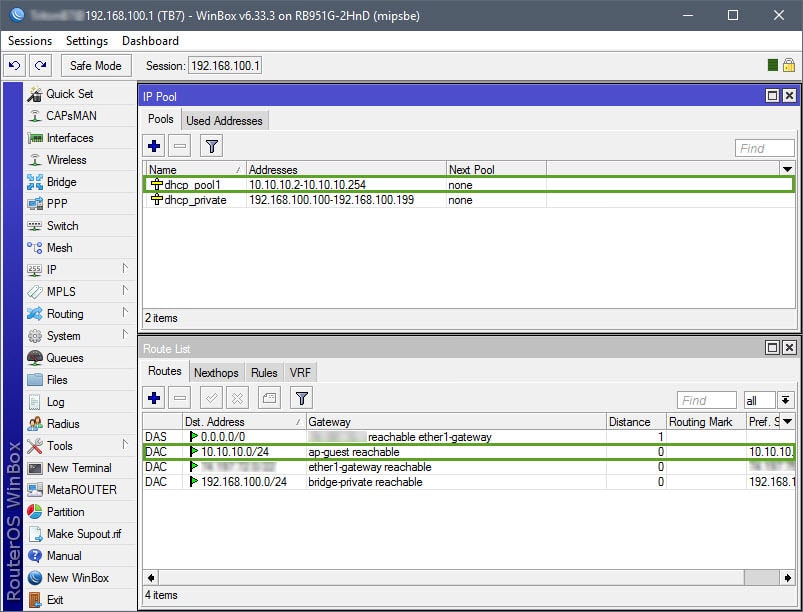Open the Log menu icon
This screenshot has width=803, height=612.
pos(35,402)
